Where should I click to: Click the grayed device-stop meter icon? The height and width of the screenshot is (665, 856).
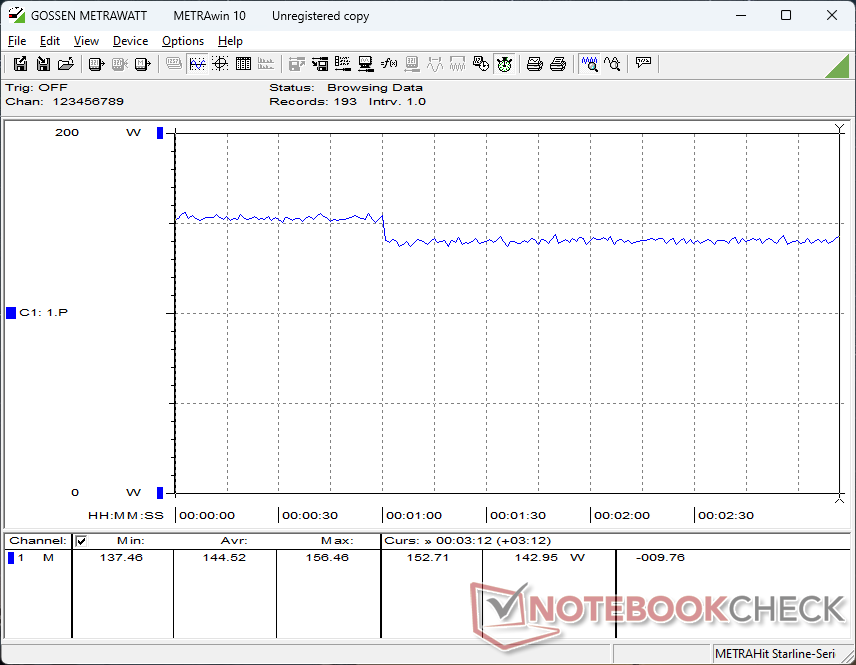point(120,64)
